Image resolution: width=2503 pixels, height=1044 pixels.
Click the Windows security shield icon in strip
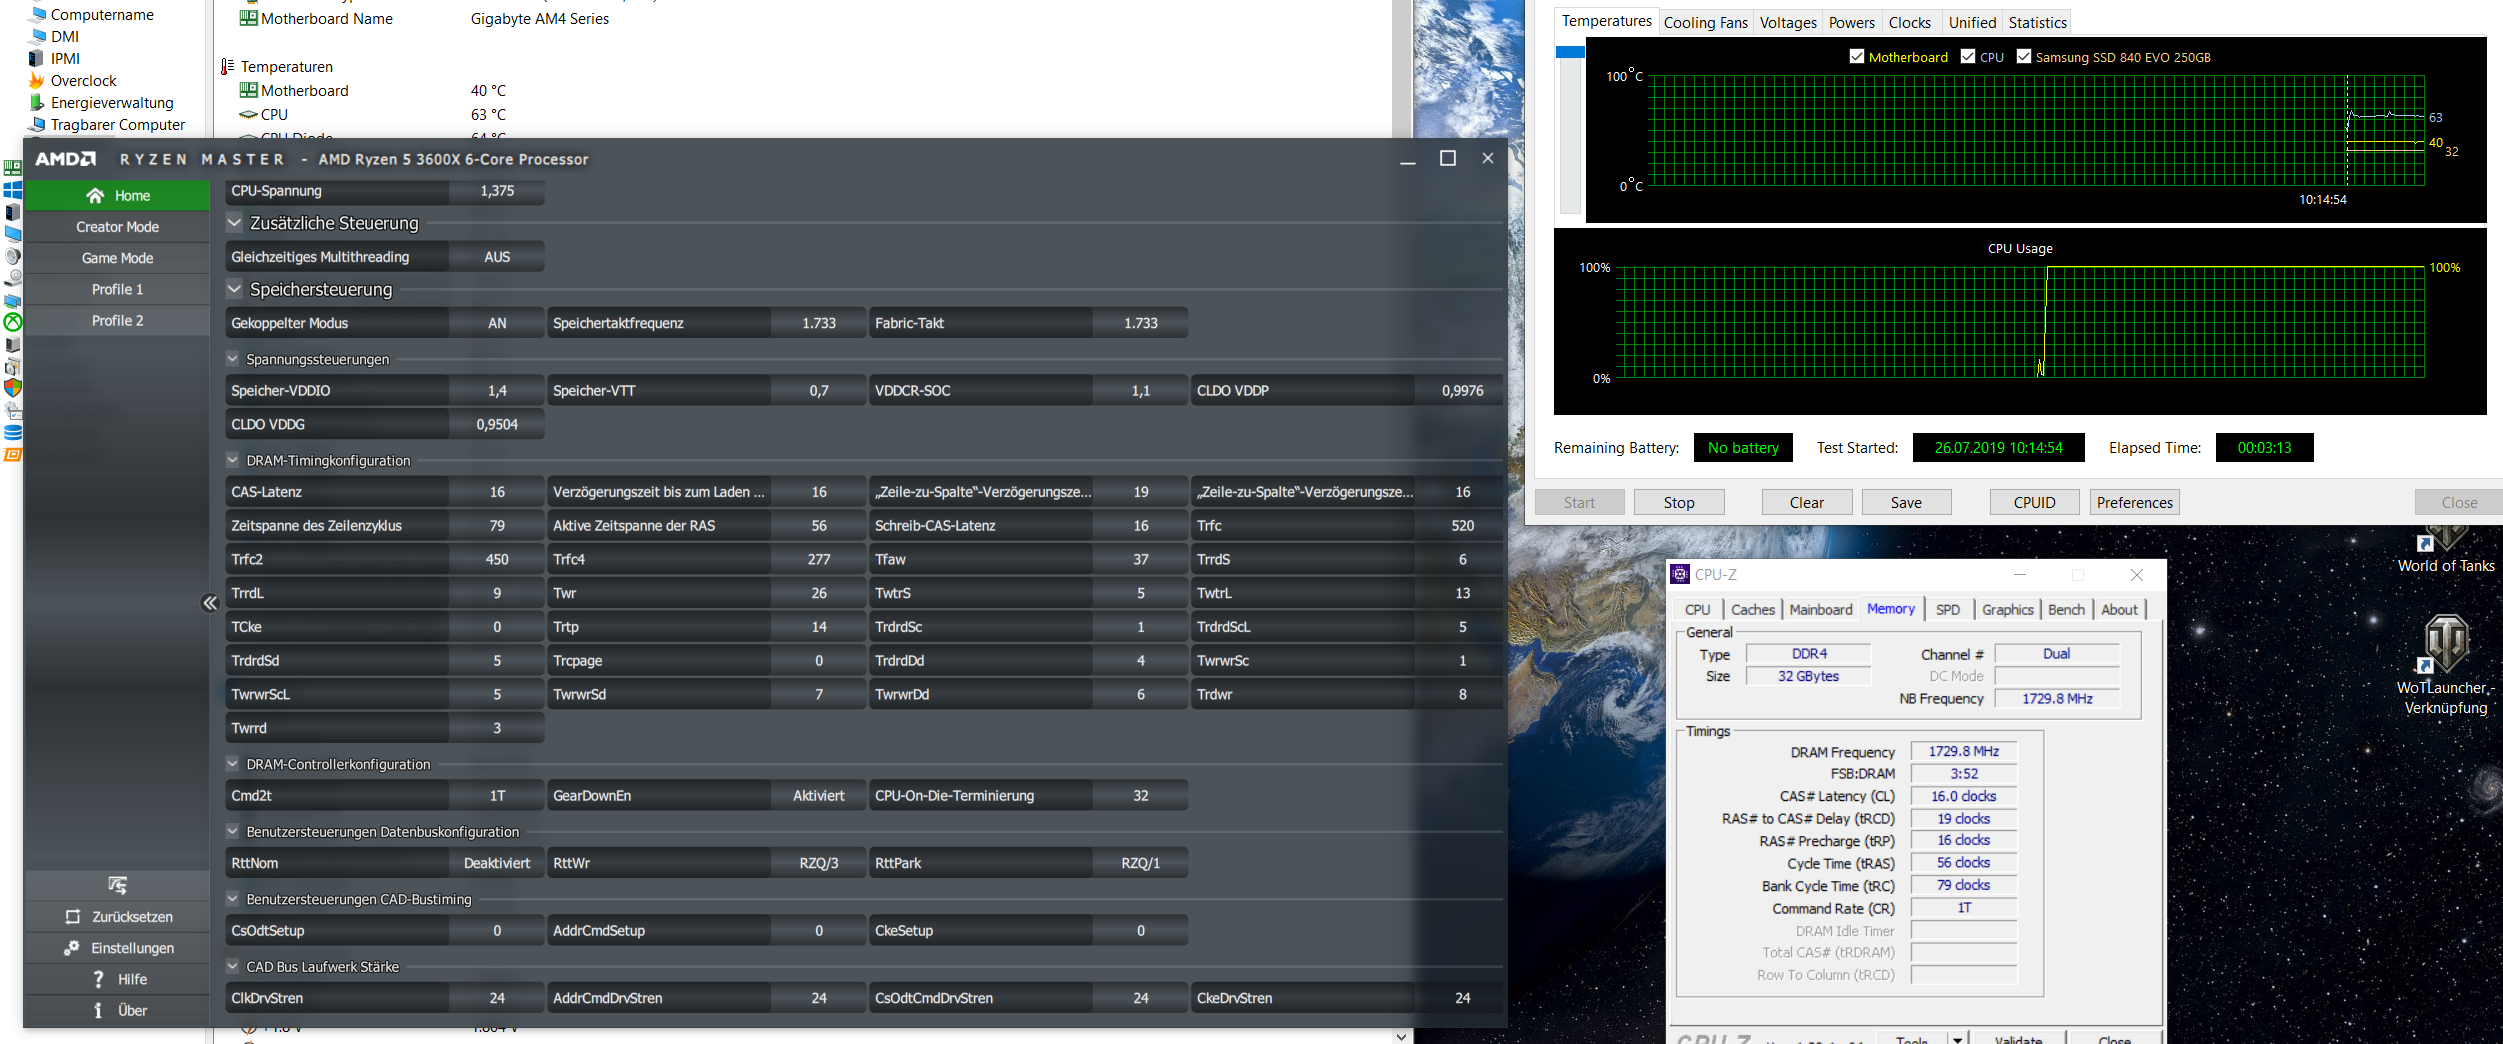pyautogui.click(x=13, y=388)
